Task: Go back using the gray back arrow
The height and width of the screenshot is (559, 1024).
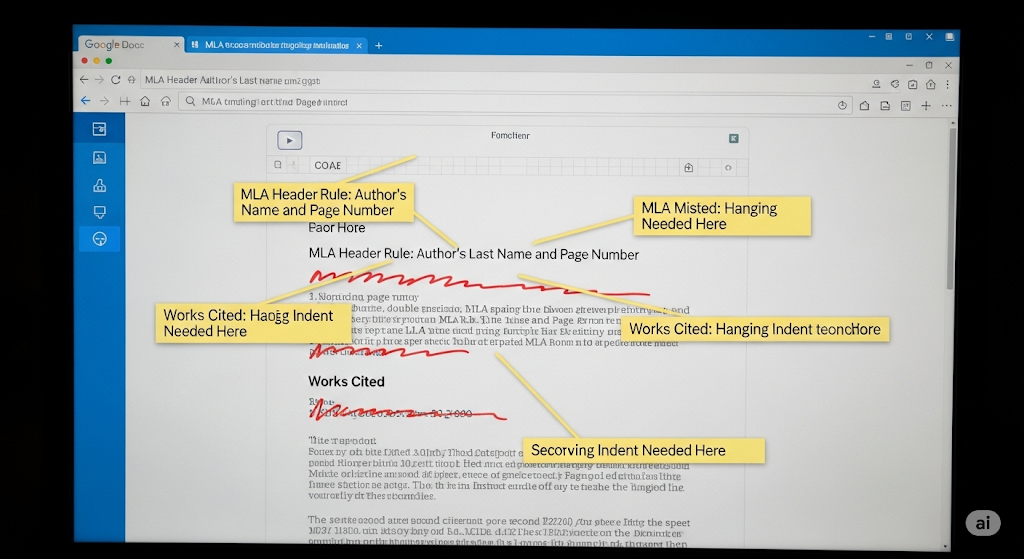Action: (x=84, y=80)
